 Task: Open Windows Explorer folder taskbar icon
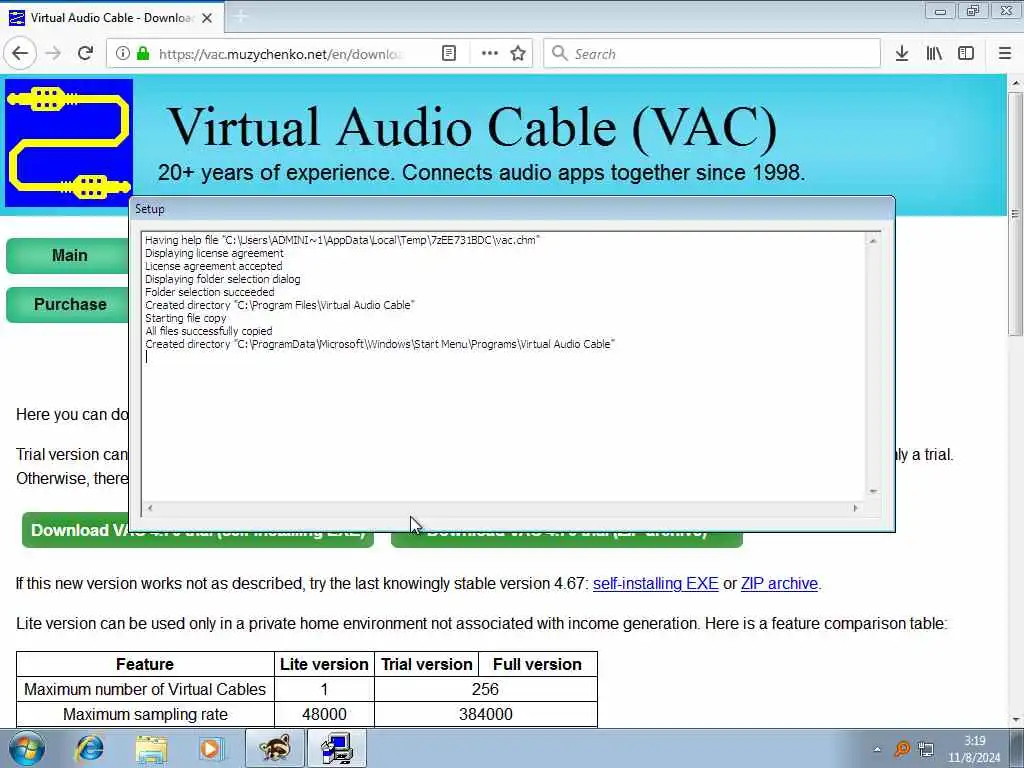coord(151,748)
